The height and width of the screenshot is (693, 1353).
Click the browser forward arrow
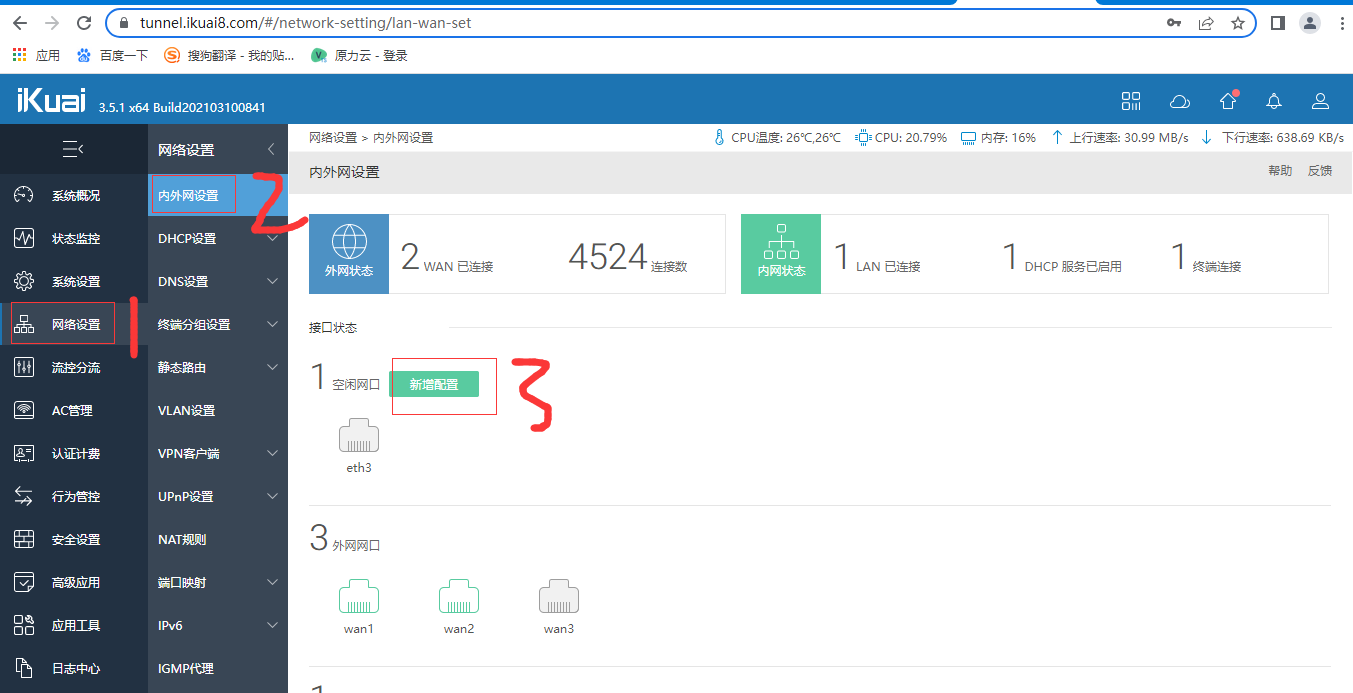coord(52,22)
